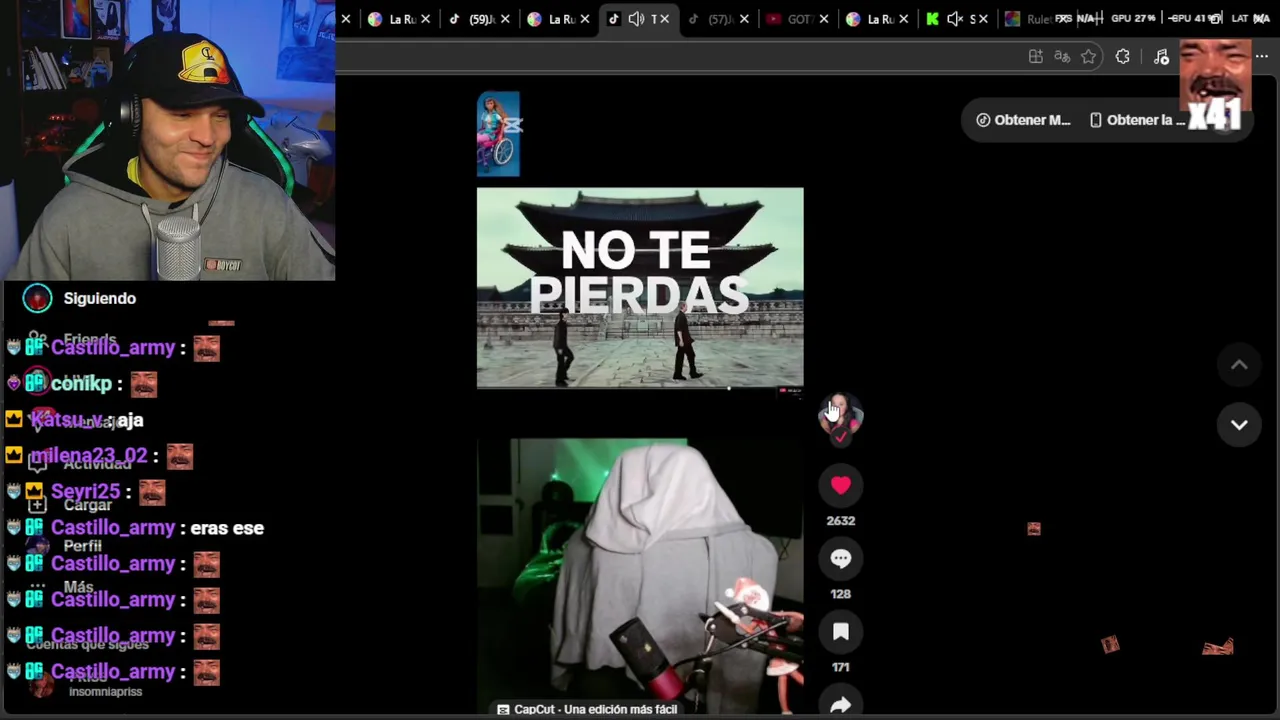Image resolution: width=1280 pixels, height=720 pixels.
Task: Close the GOT YouTube tab
Action: point(824,19)
